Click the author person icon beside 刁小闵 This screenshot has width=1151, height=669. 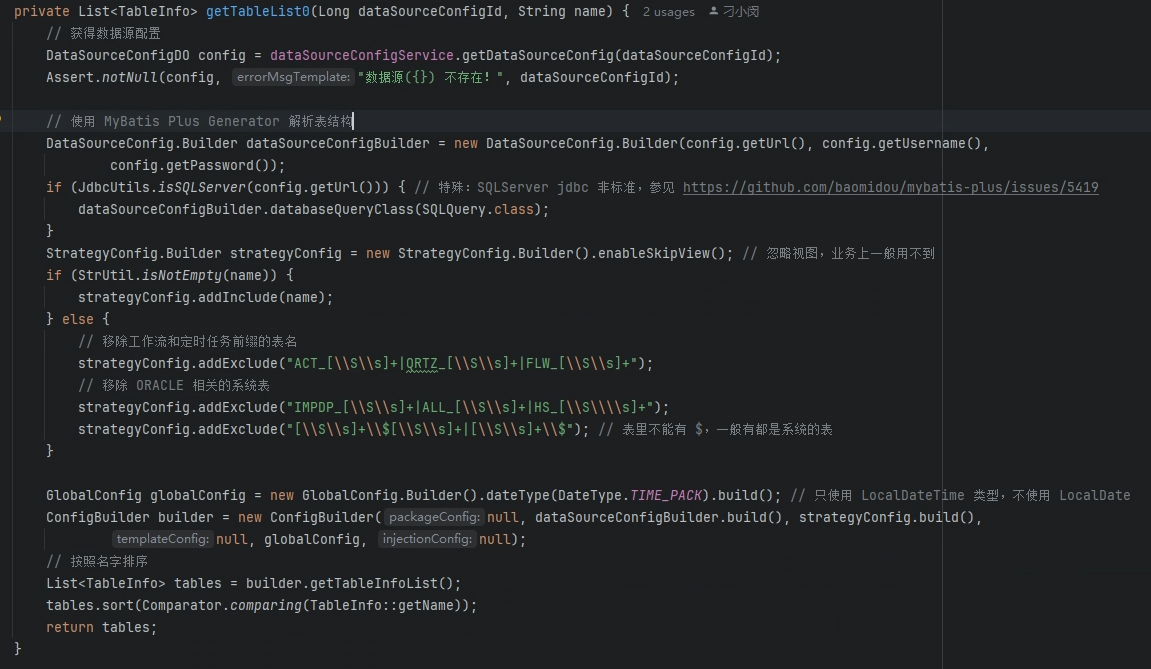click(x=713, y=12)
